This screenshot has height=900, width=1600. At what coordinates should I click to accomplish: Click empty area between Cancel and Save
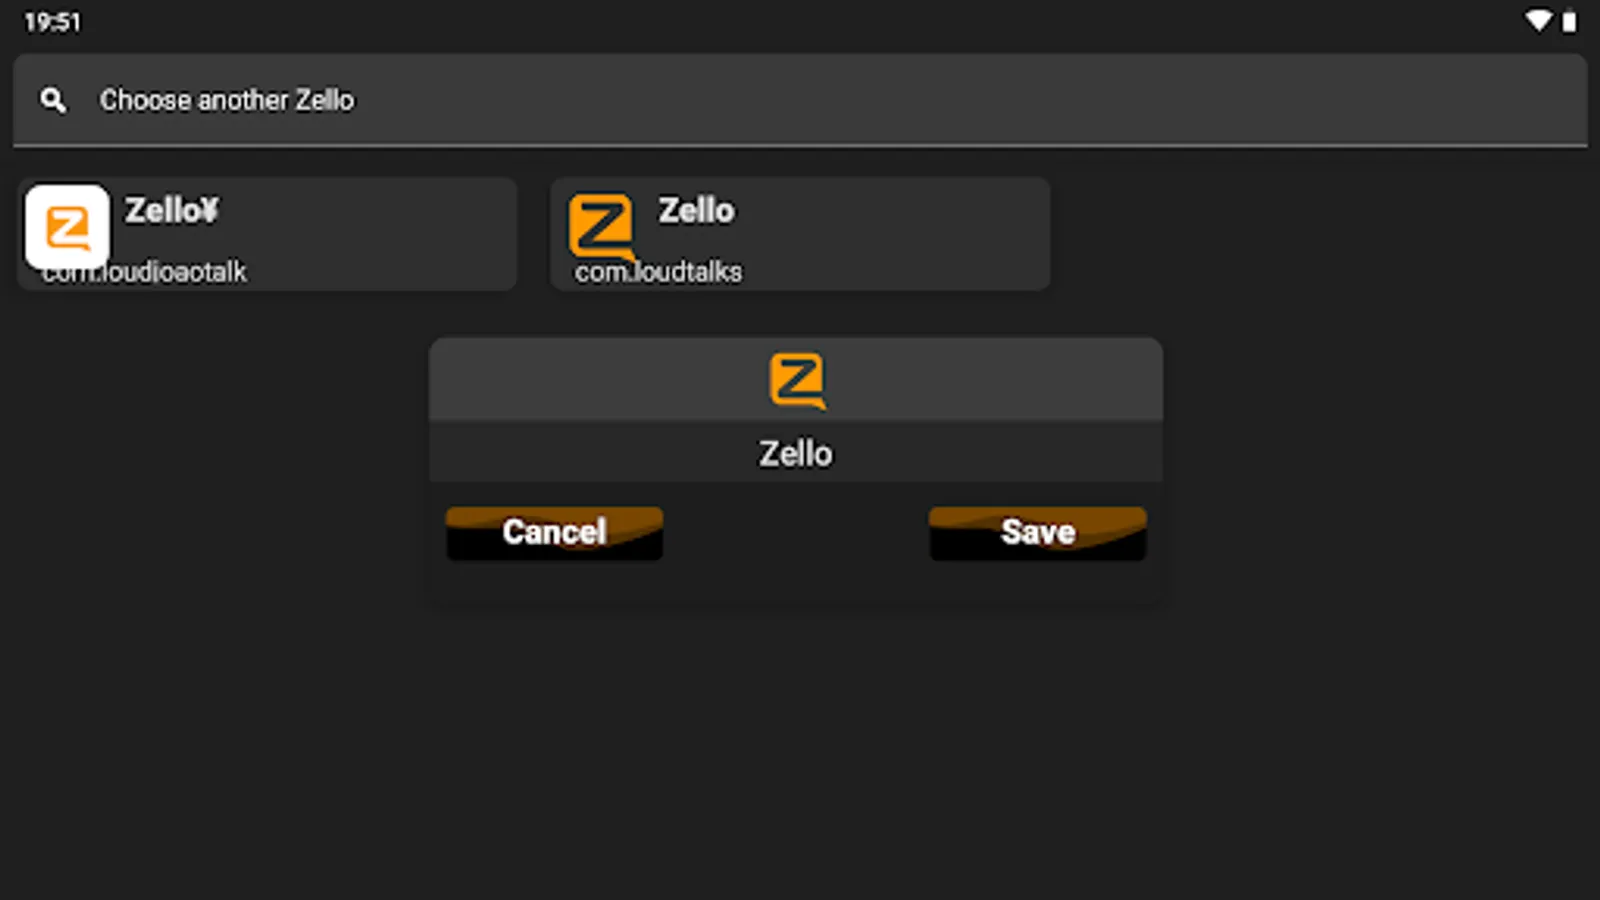tap(795, 534)
